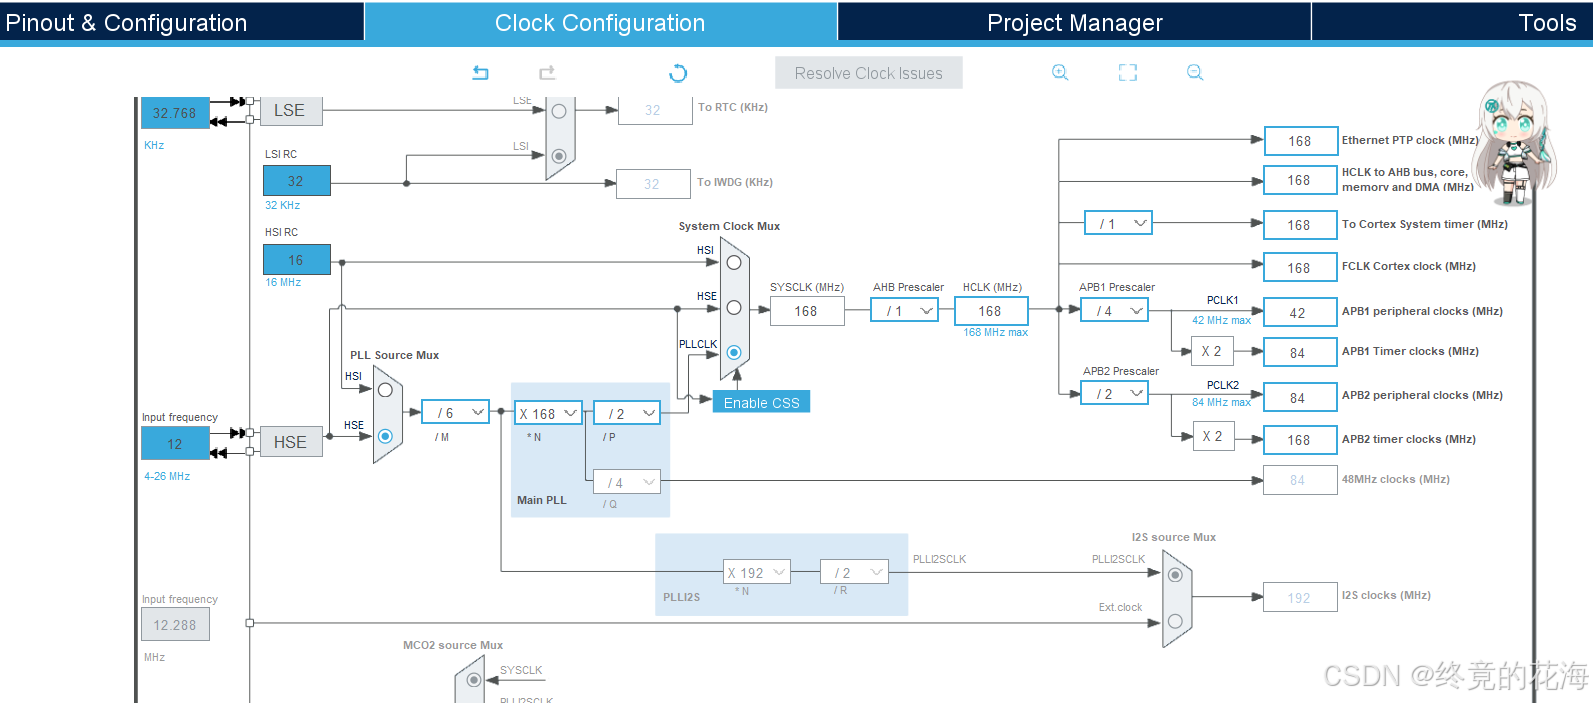Click the '42 MHz max' label

click(1221, 320)
